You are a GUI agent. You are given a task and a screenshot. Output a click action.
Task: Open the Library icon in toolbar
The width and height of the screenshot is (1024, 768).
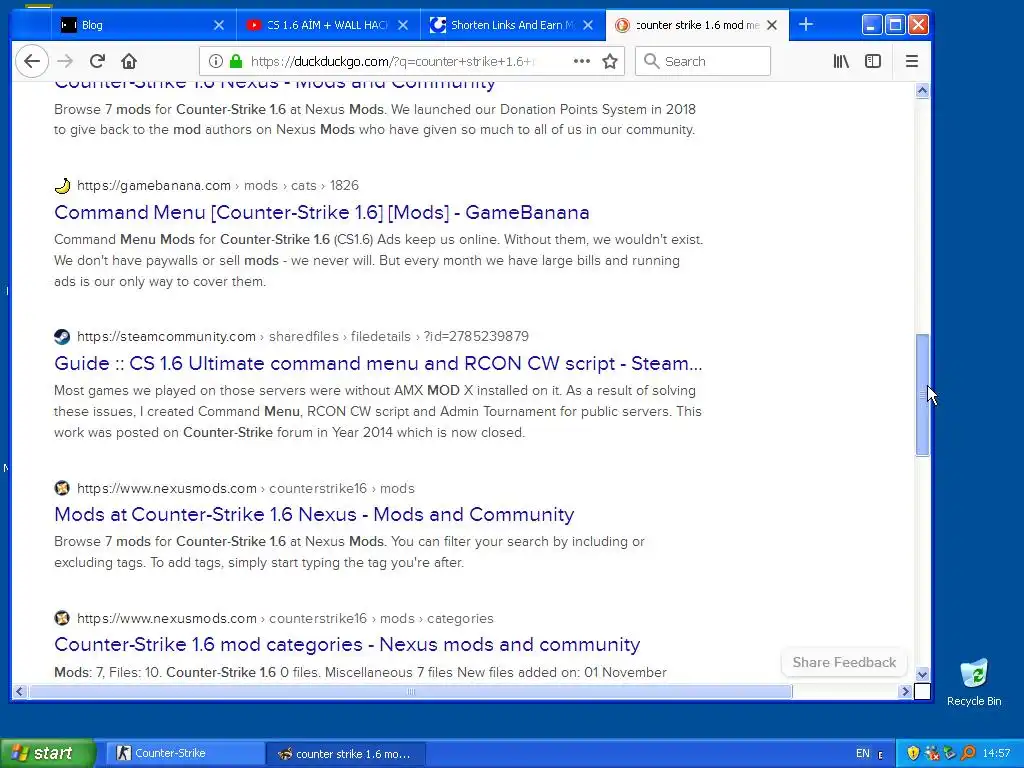tap(841, 61)
